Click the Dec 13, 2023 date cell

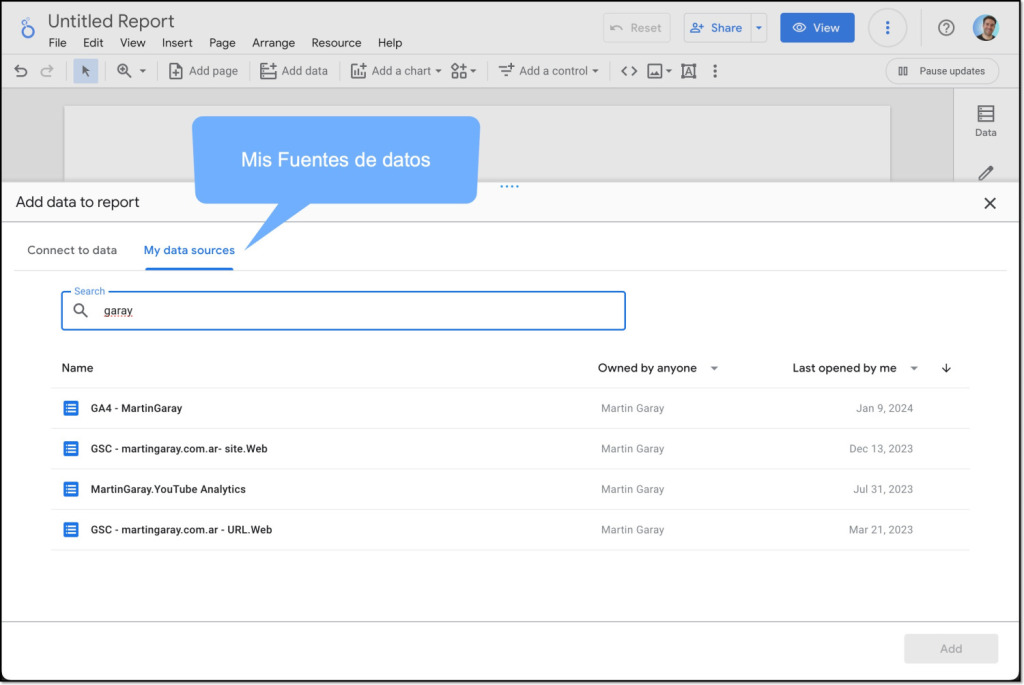point(880,449)
